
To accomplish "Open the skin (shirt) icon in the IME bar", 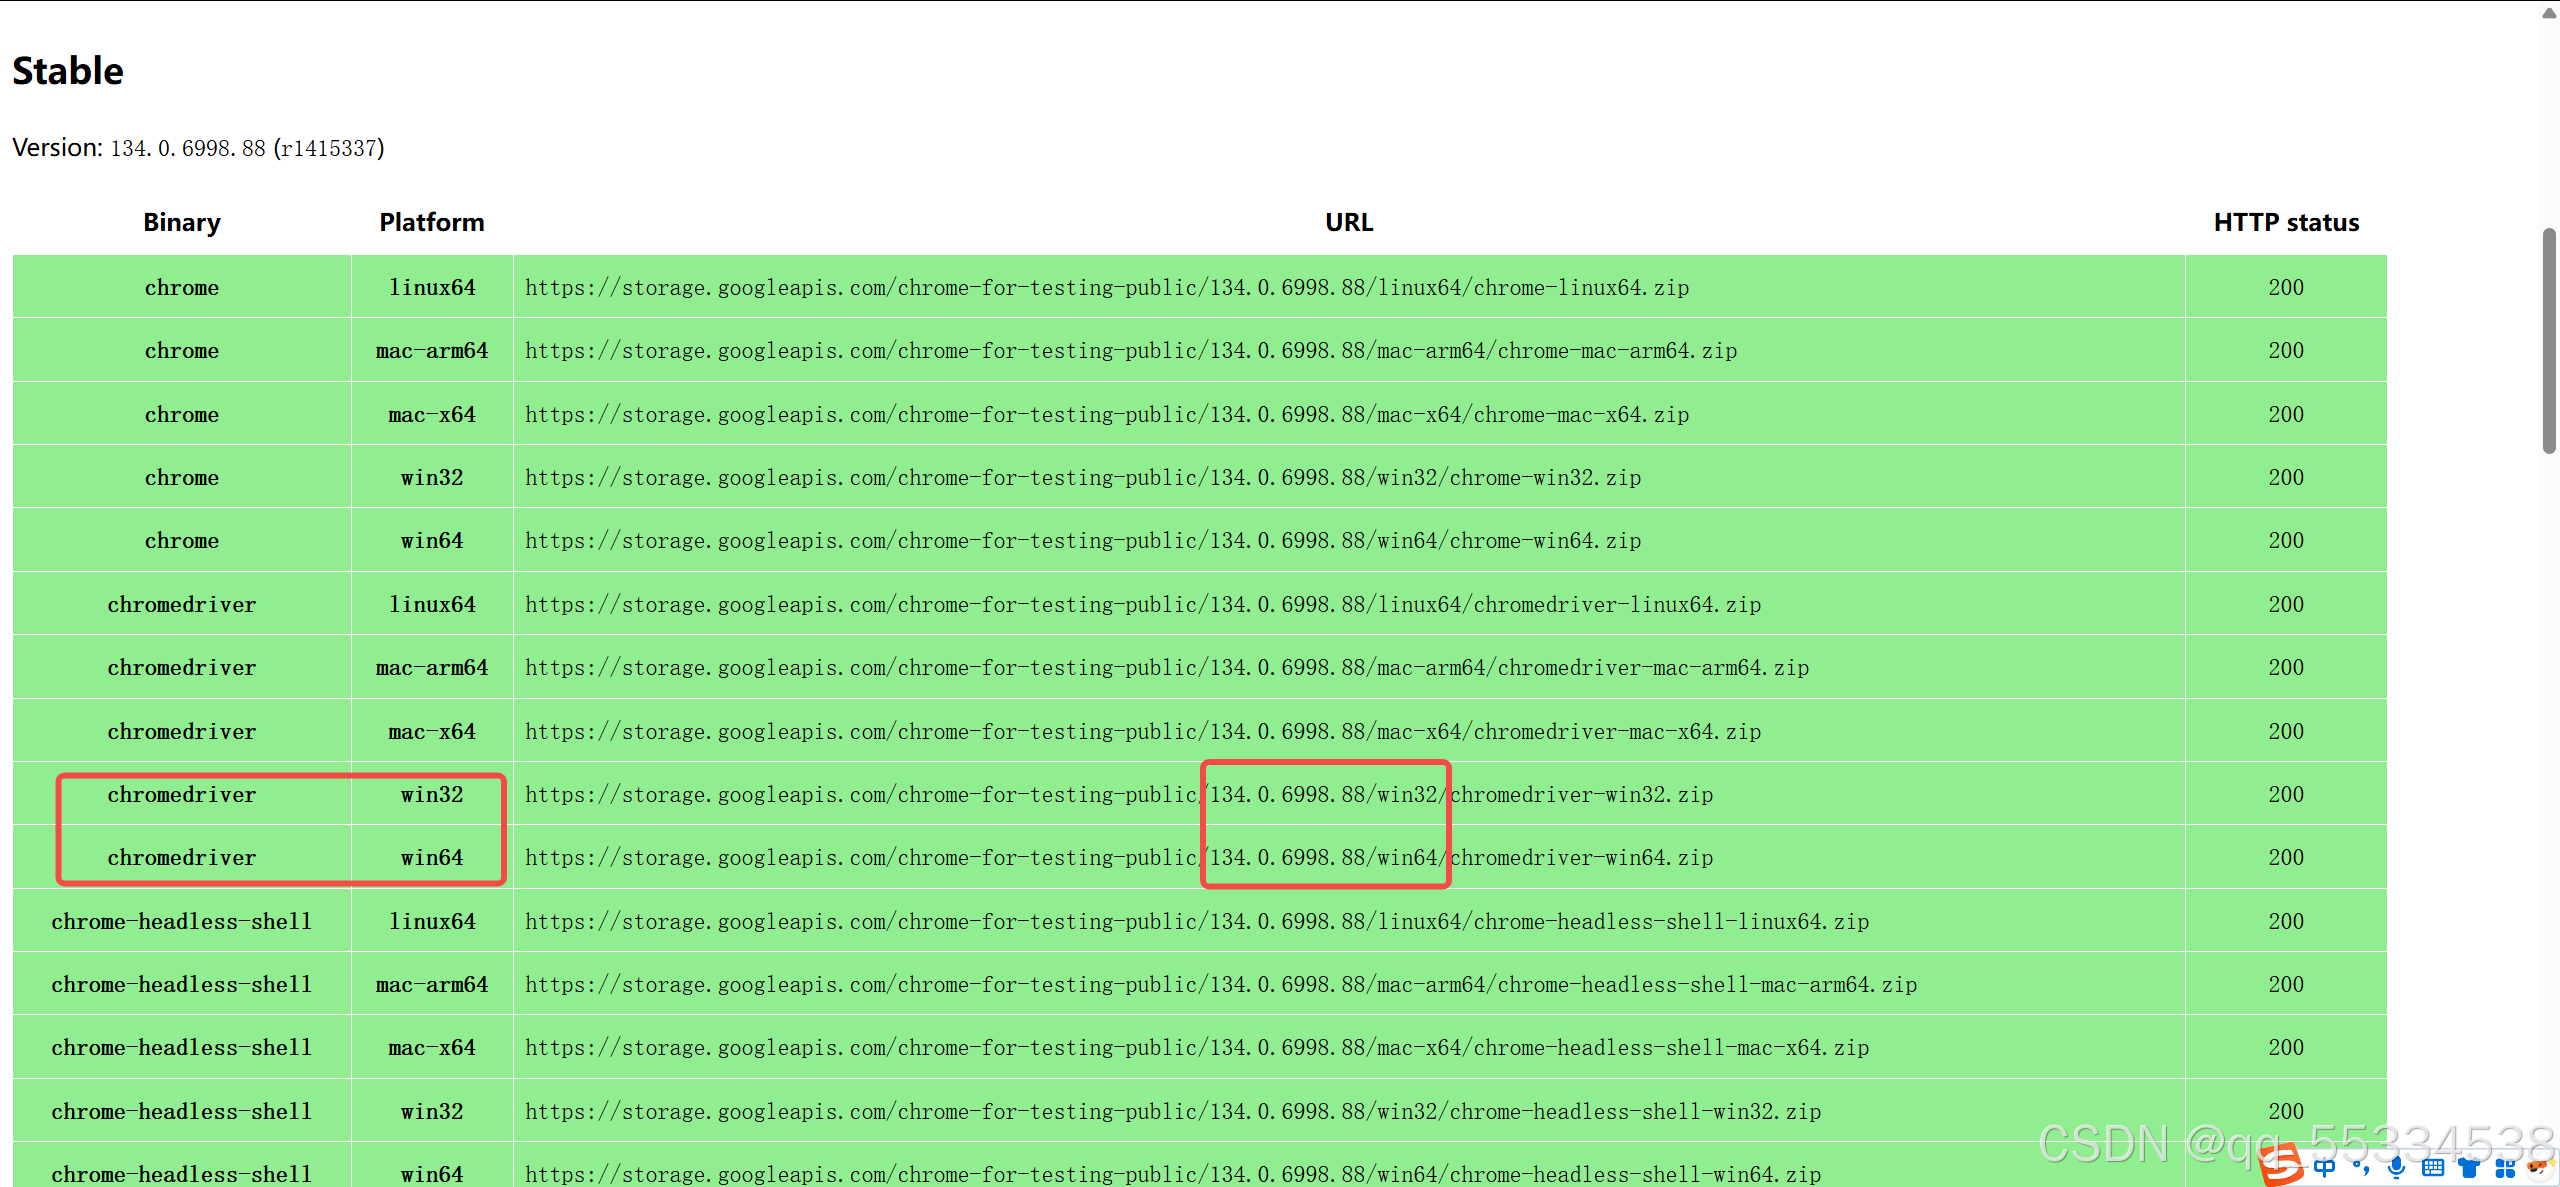I will (2469, 1167).
